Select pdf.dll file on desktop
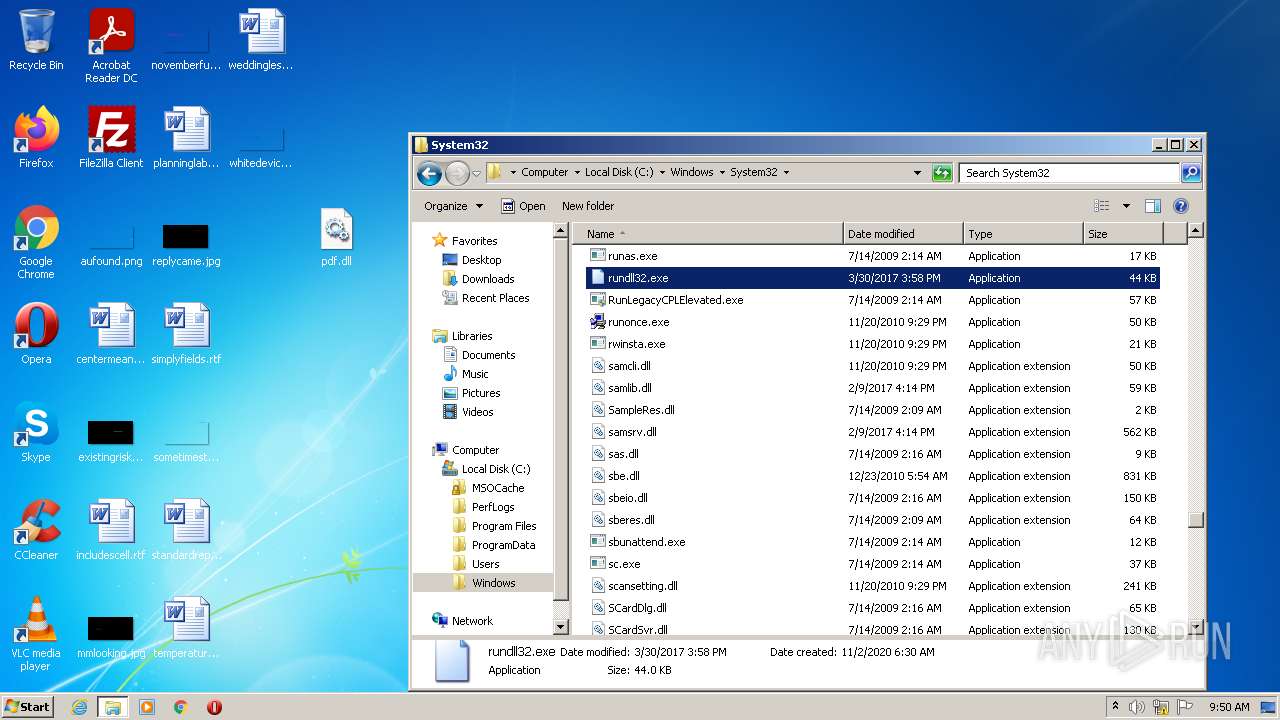This screenshot has height=720, width=1280. coord(336,237)
